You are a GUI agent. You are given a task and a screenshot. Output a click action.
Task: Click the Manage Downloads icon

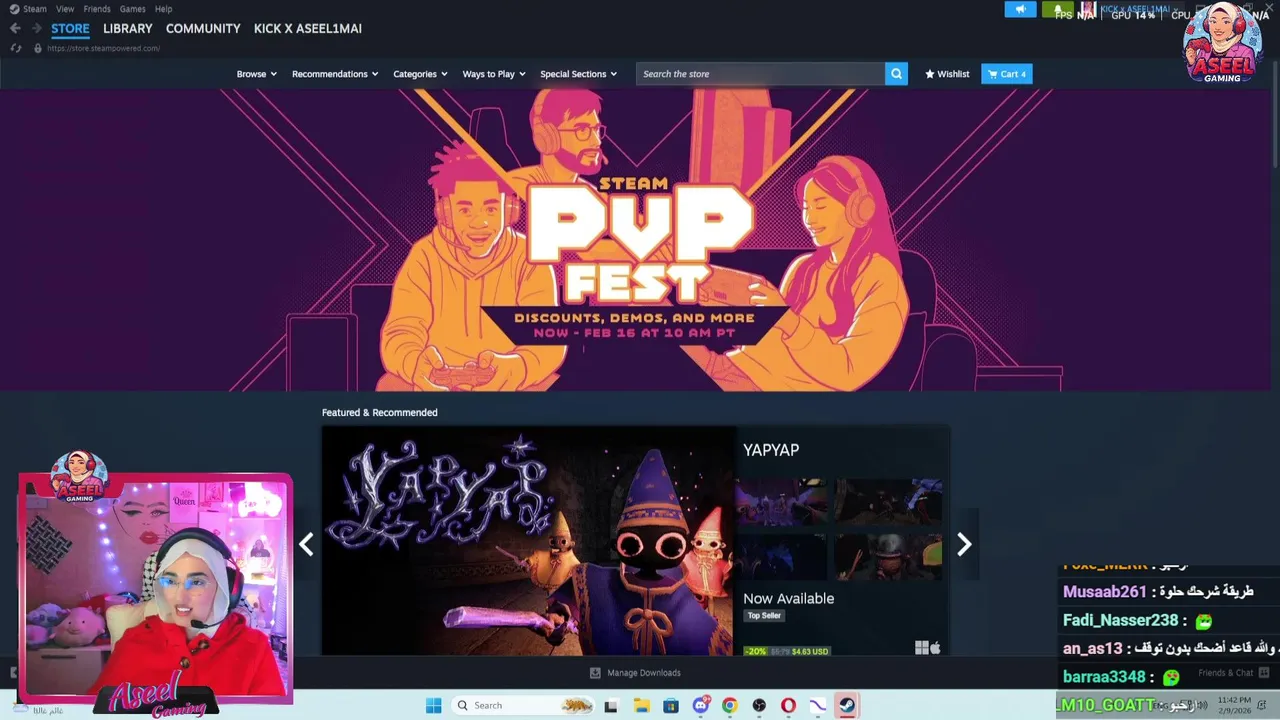click(x=595, y=673)
